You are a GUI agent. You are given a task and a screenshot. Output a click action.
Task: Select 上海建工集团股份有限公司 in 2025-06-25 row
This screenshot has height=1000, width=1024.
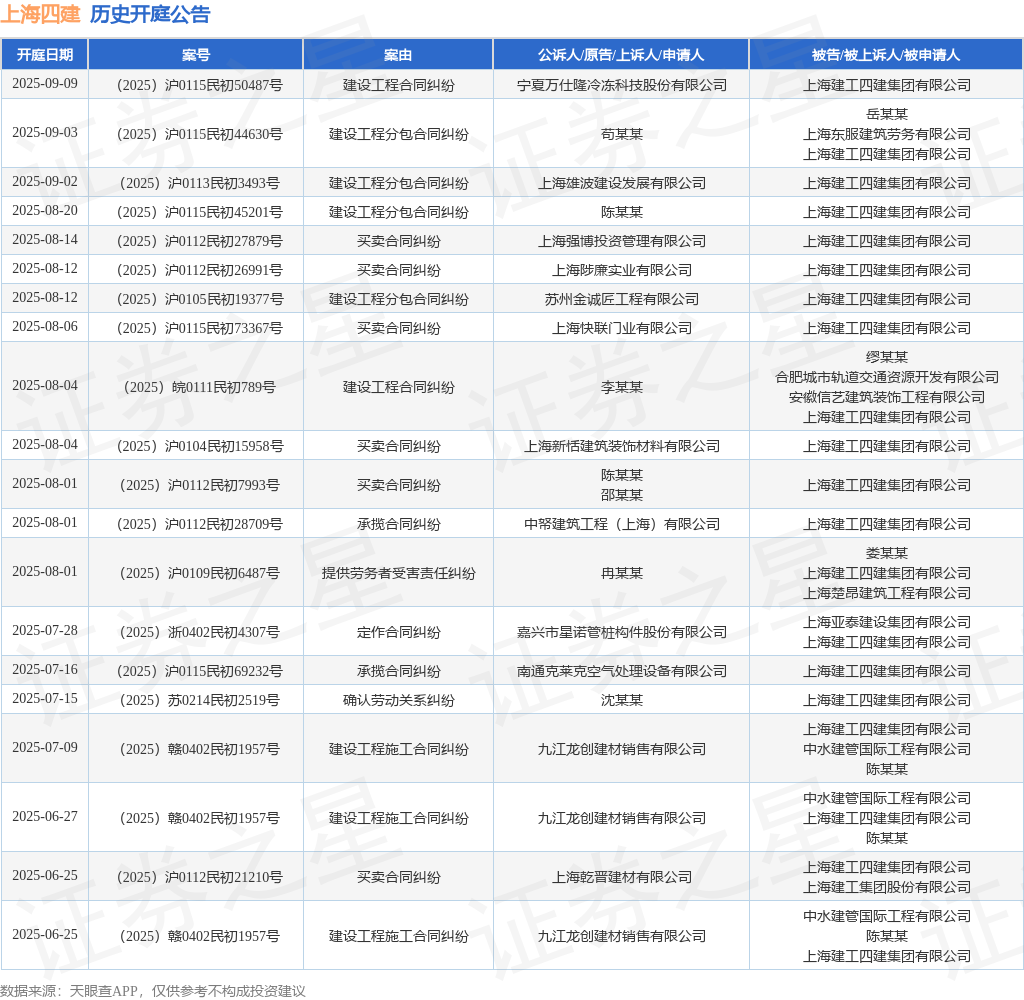885,886
